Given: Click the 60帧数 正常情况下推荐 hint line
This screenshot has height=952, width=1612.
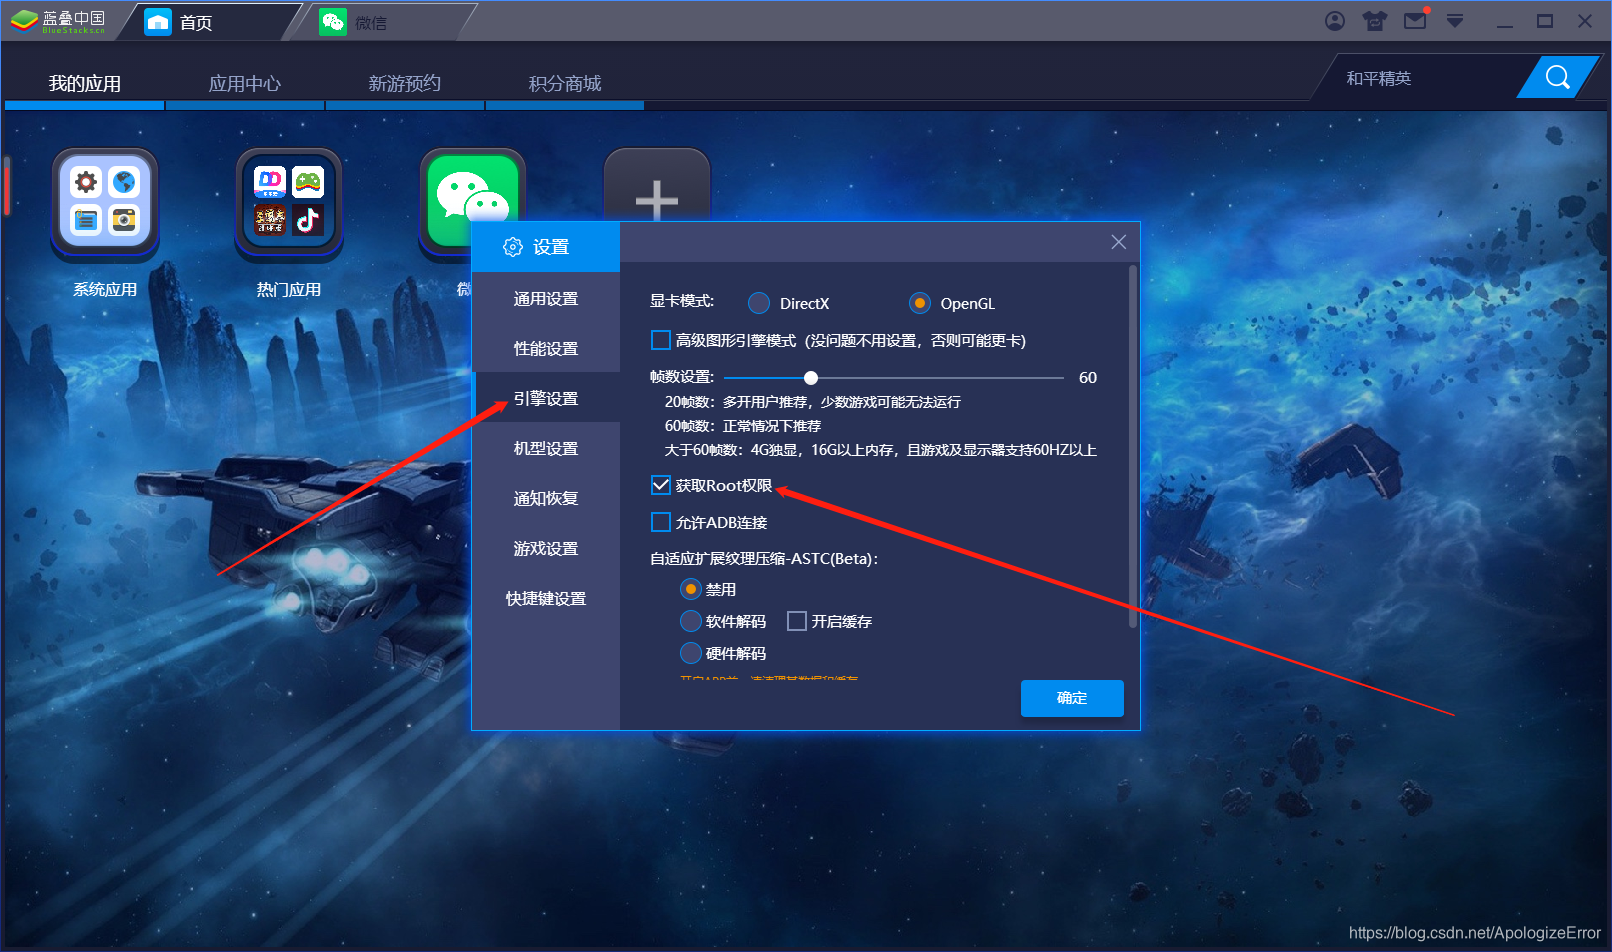Looking at the screenshot, I should pos(743,426).
